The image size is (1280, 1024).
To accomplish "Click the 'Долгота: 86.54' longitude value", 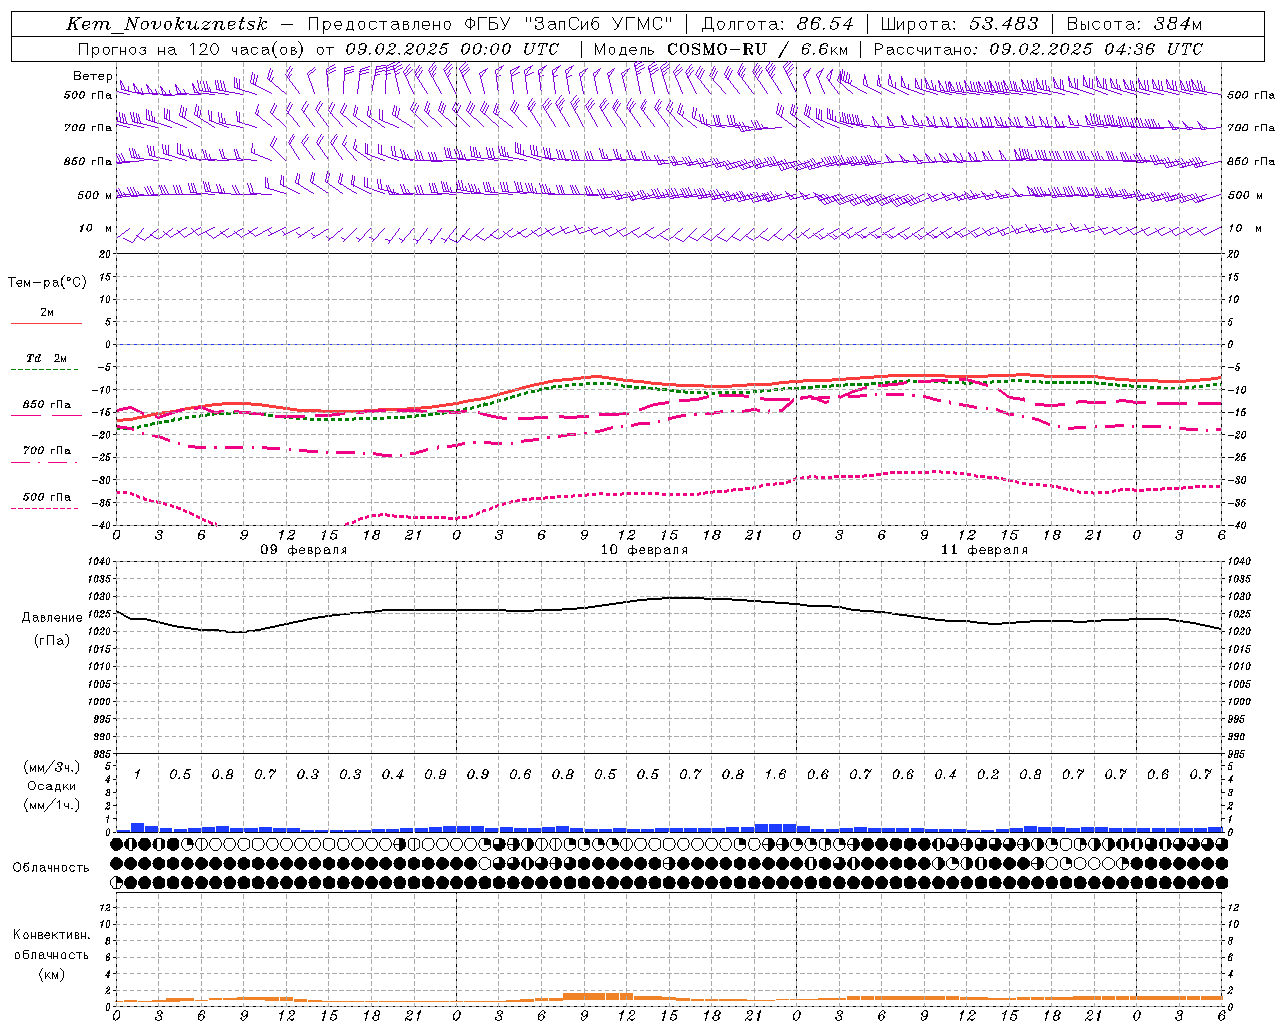I will pyautogui.click(x=778, y=24).
